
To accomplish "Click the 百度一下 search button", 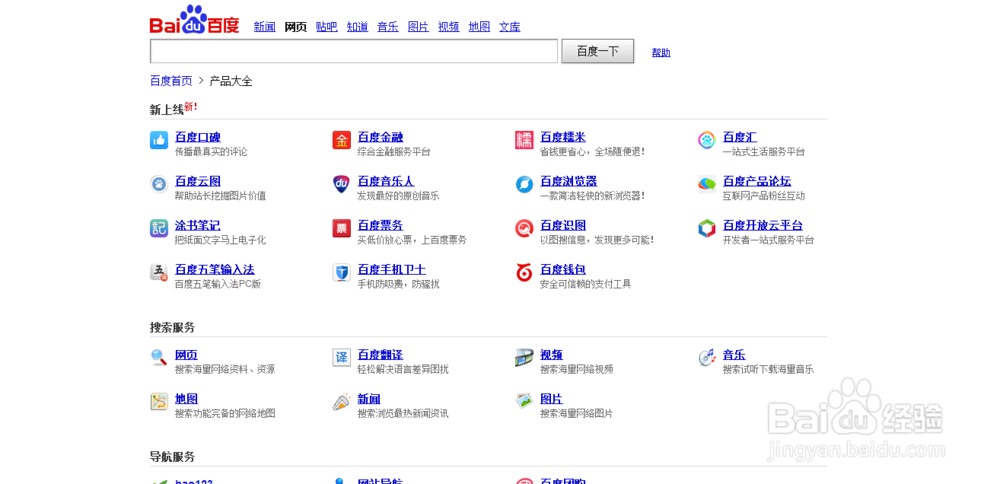I will [598, 52].
